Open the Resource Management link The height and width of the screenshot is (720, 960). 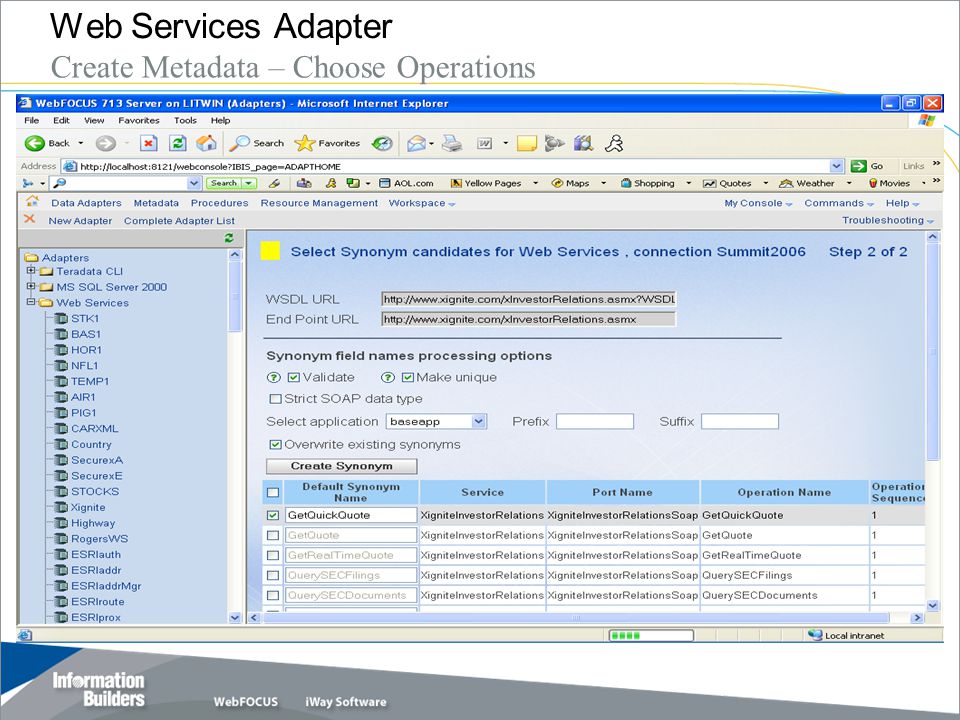point(319,203)
